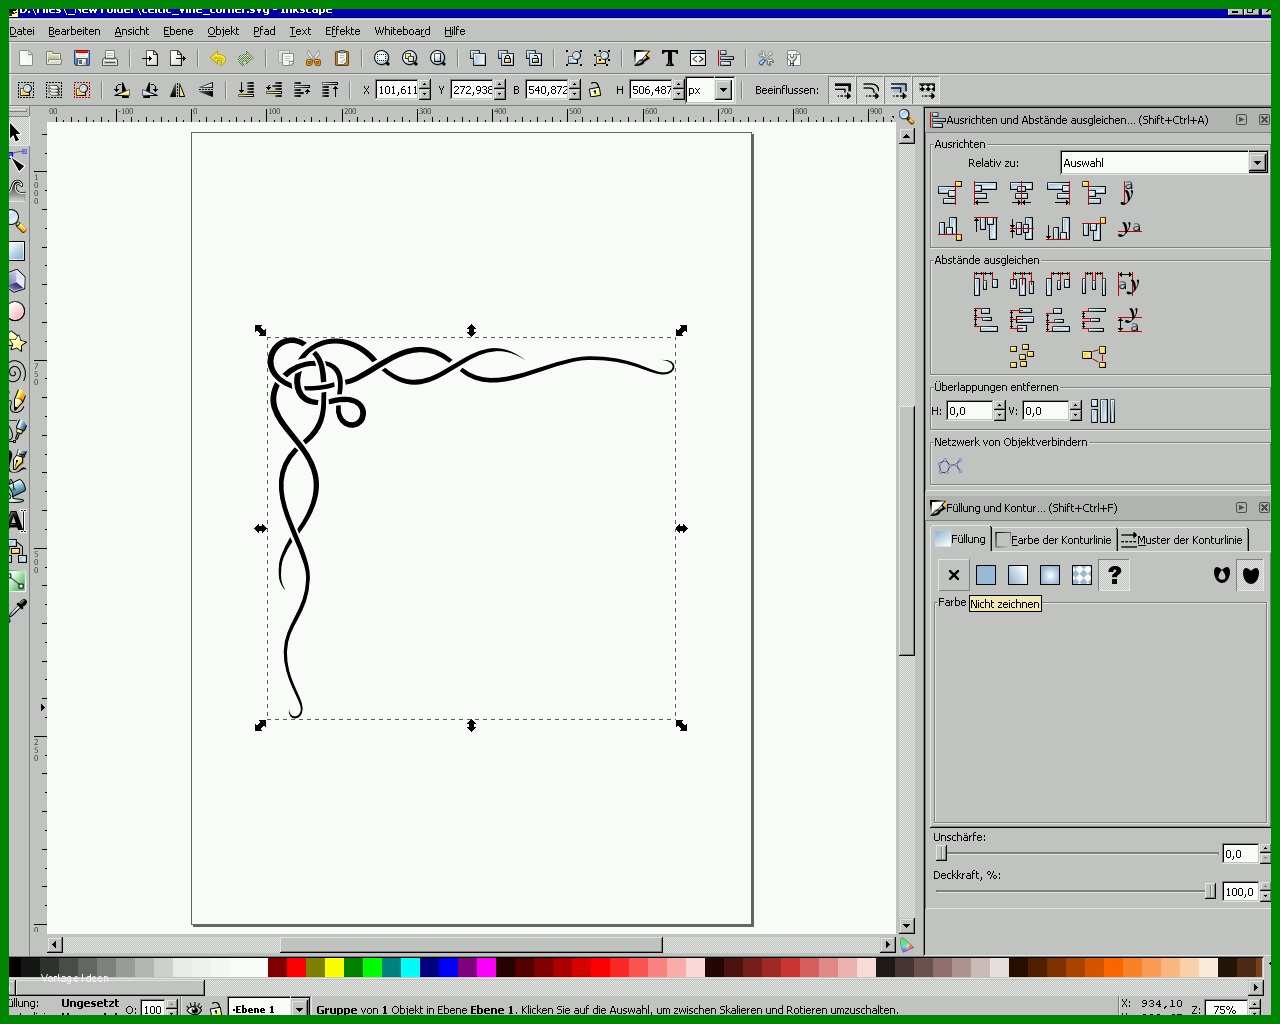Switch to 'Farbe der Konturlinie' tab
This screenshot has width=1280, height=1024.
pyautogui.click(x=1055, y=540)
